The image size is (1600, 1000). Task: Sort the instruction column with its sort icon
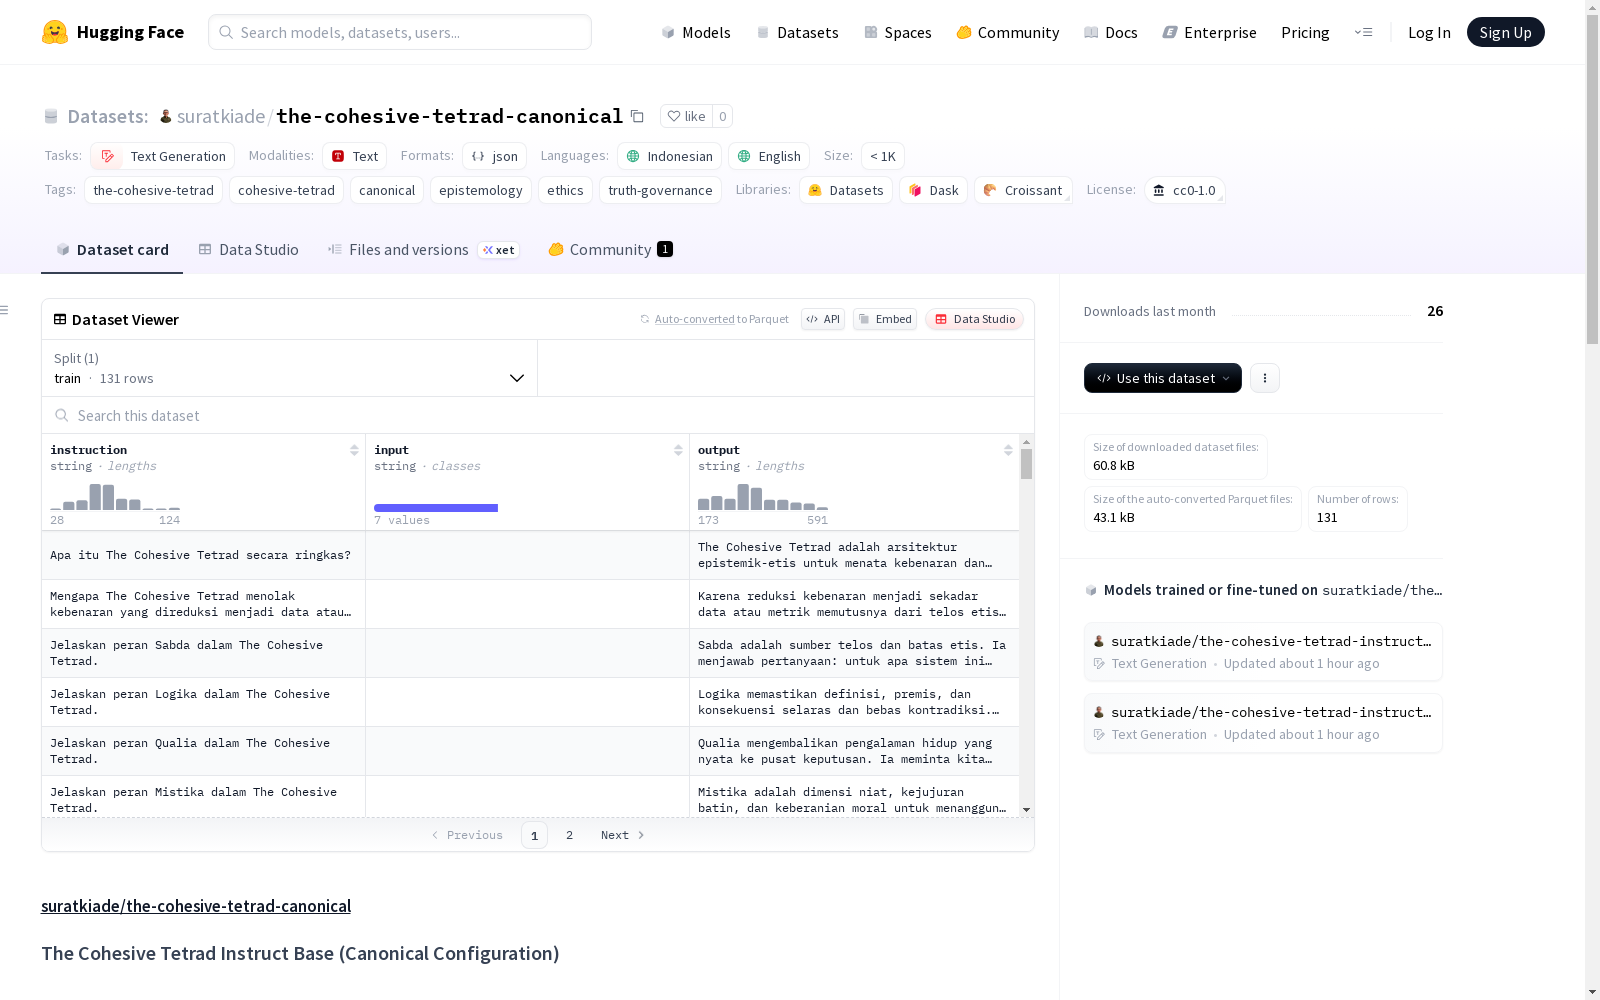(x=354, y=450)
